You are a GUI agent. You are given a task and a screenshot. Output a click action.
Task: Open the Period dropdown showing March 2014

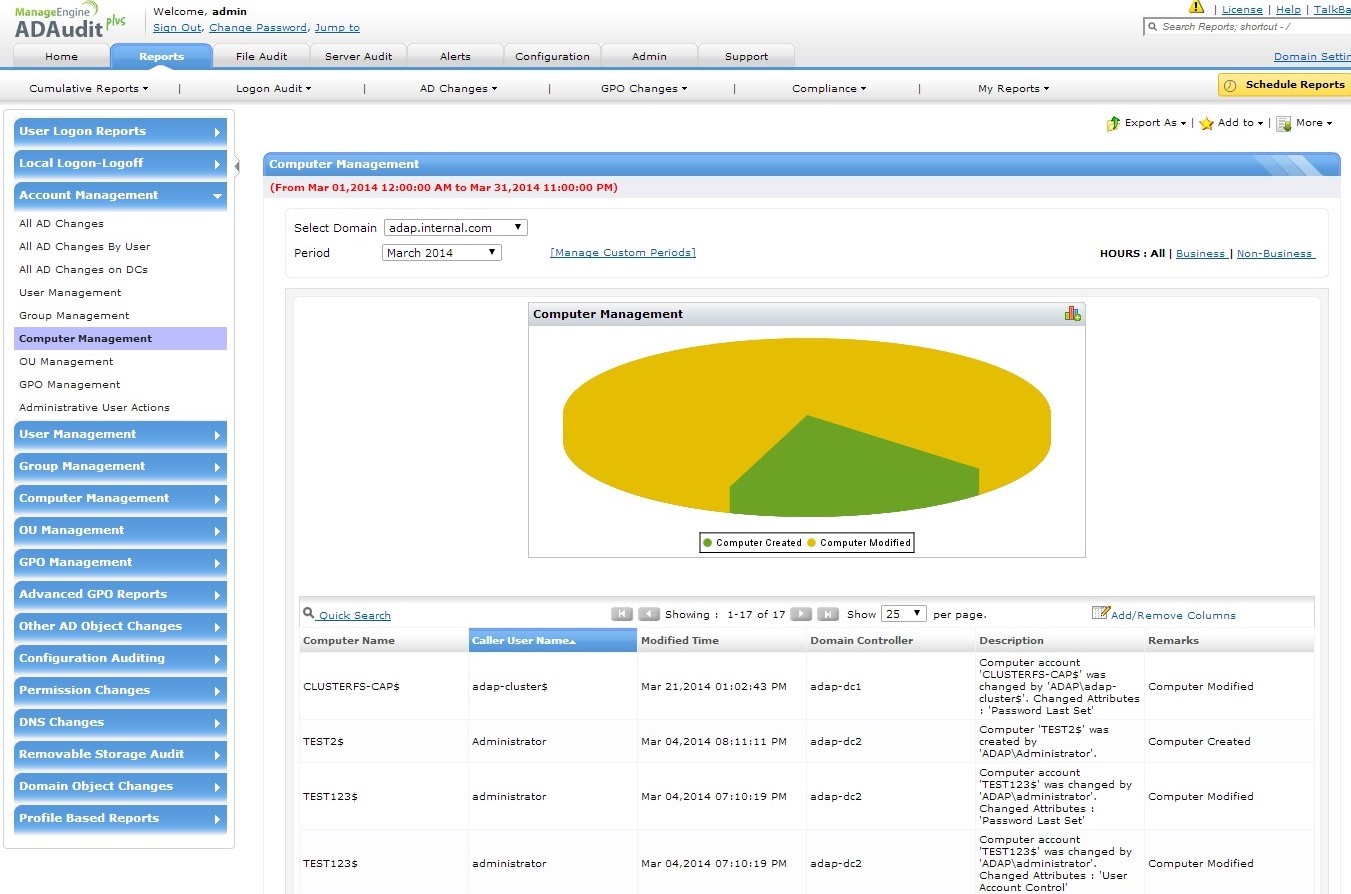442,253
